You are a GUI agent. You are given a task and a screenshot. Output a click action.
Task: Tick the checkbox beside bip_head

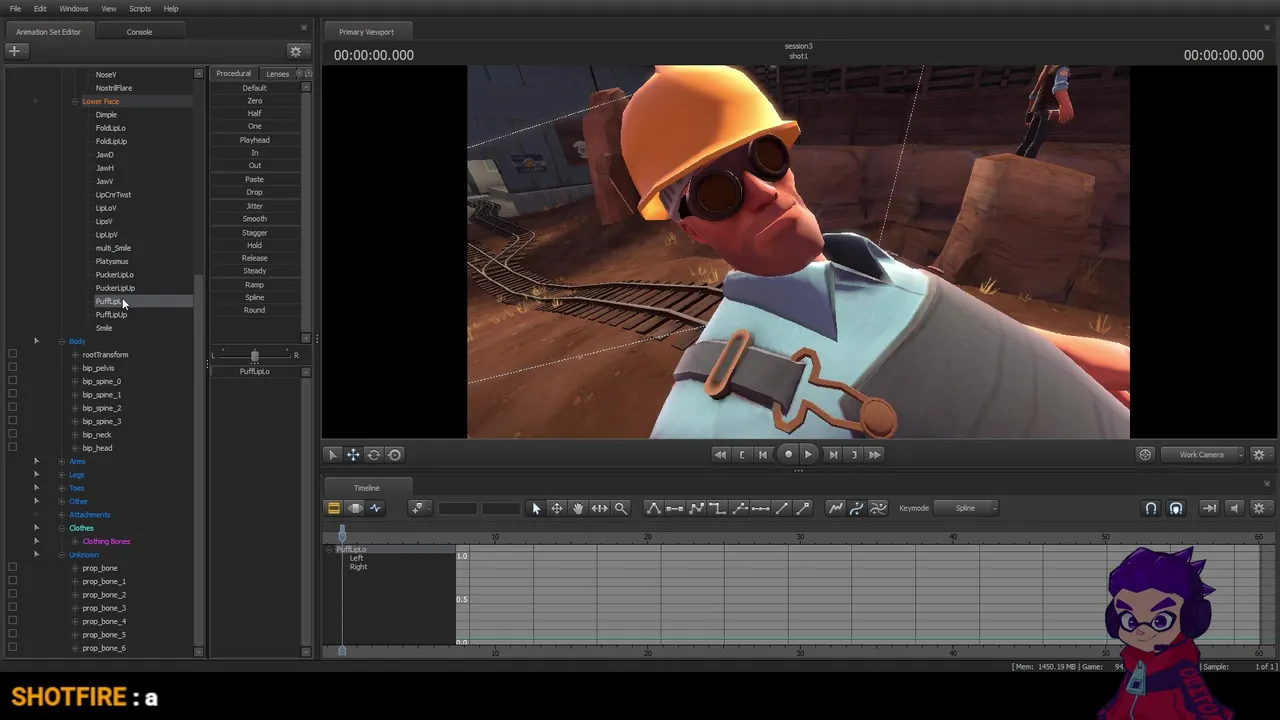(x=12, y=448)
